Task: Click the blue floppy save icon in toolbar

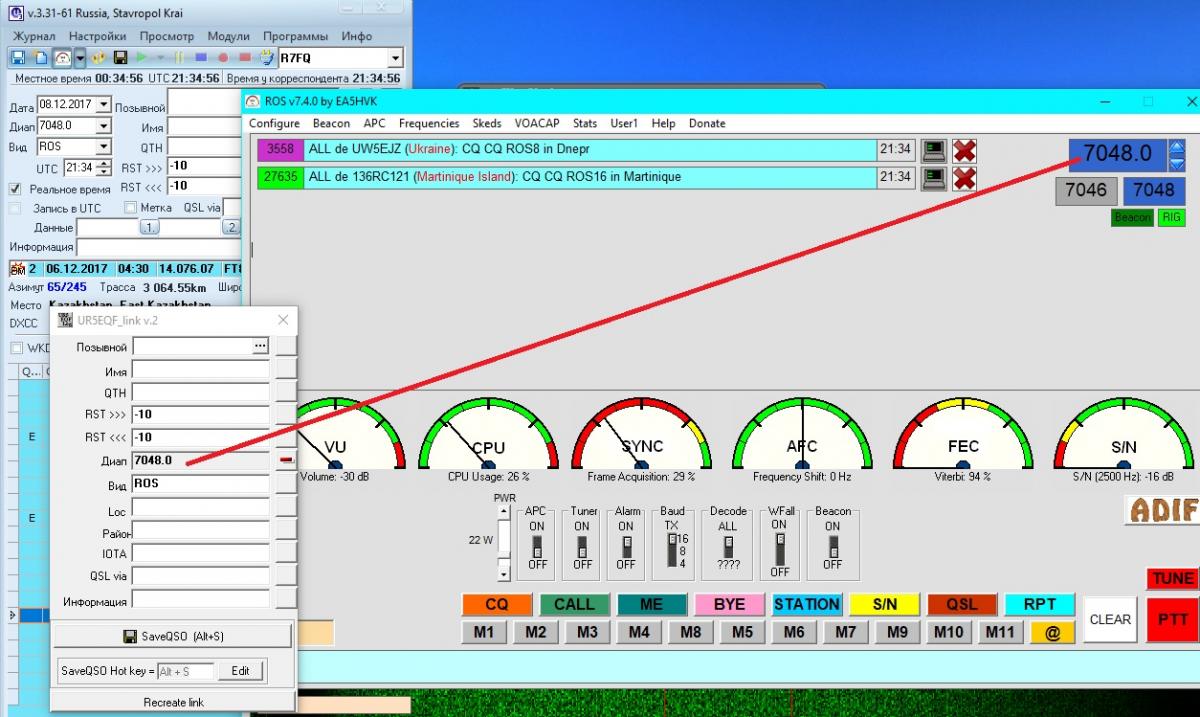Action: pos(18,58)
